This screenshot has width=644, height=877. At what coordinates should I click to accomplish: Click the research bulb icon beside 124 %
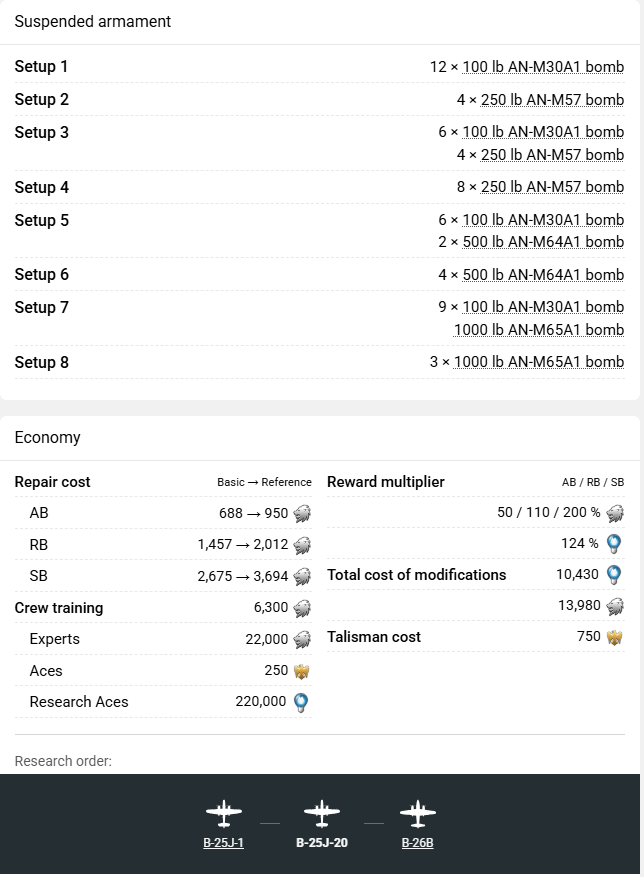pos(614,544)
